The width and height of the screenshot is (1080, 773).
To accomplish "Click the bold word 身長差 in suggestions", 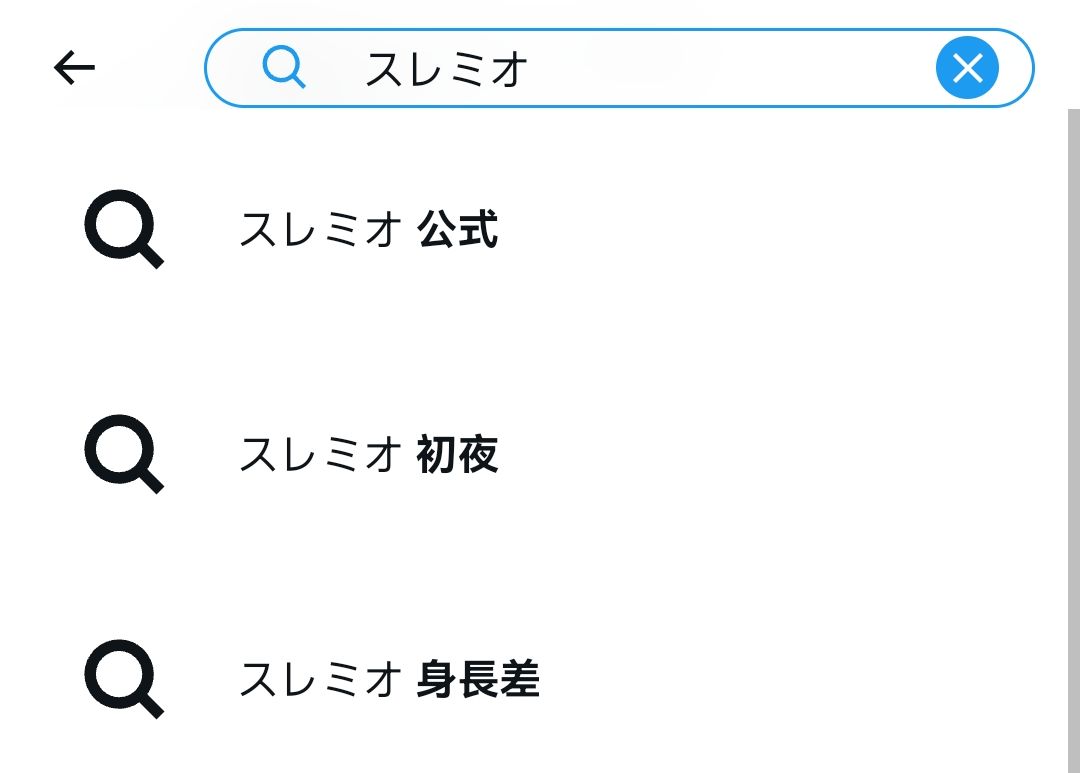I will coord(478,680).
